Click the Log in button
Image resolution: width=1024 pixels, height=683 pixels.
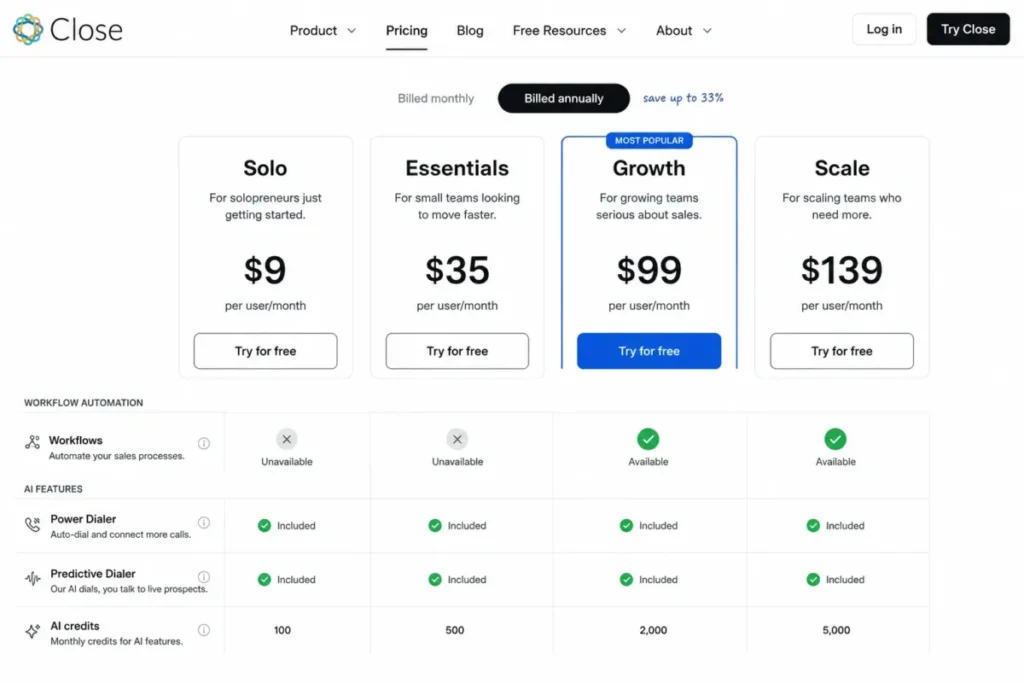tap(884, 29)
